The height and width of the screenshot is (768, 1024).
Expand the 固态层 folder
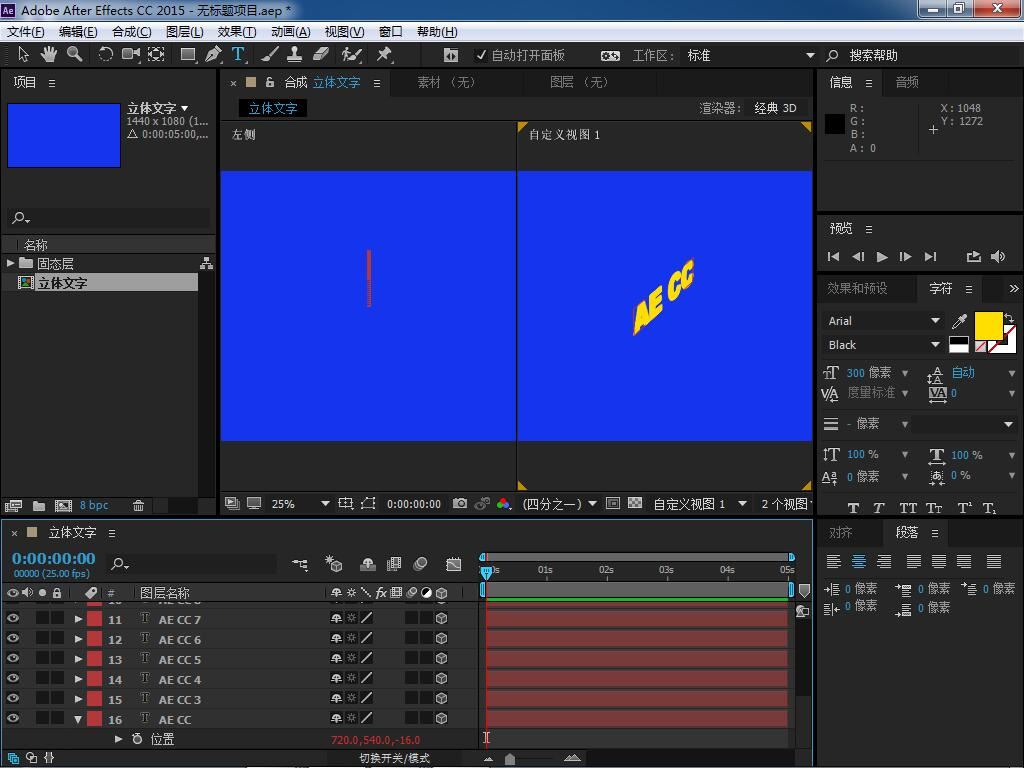(x=10, y=263)
